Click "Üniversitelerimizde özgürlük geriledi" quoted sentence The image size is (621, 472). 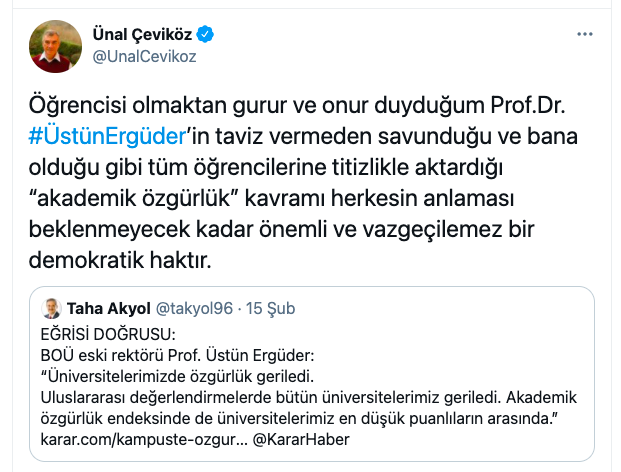(190, 374)
